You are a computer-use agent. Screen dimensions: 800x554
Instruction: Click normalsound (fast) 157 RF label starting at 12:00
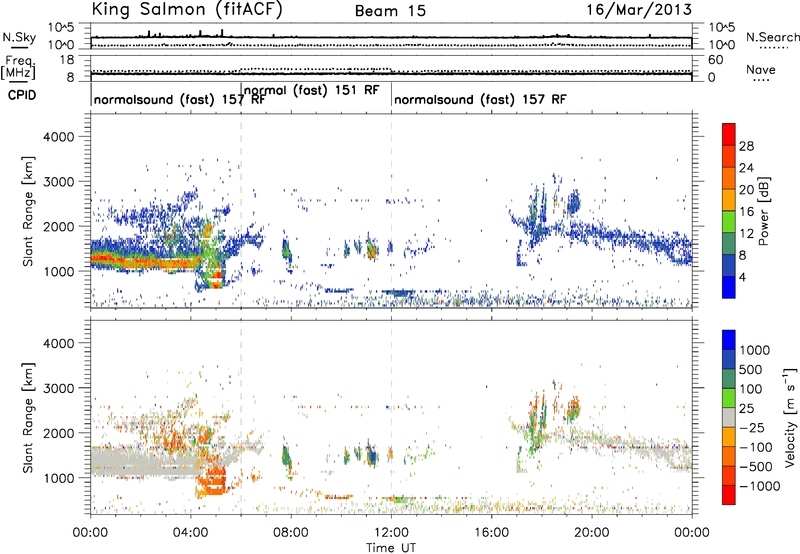[x=480, y=99]
